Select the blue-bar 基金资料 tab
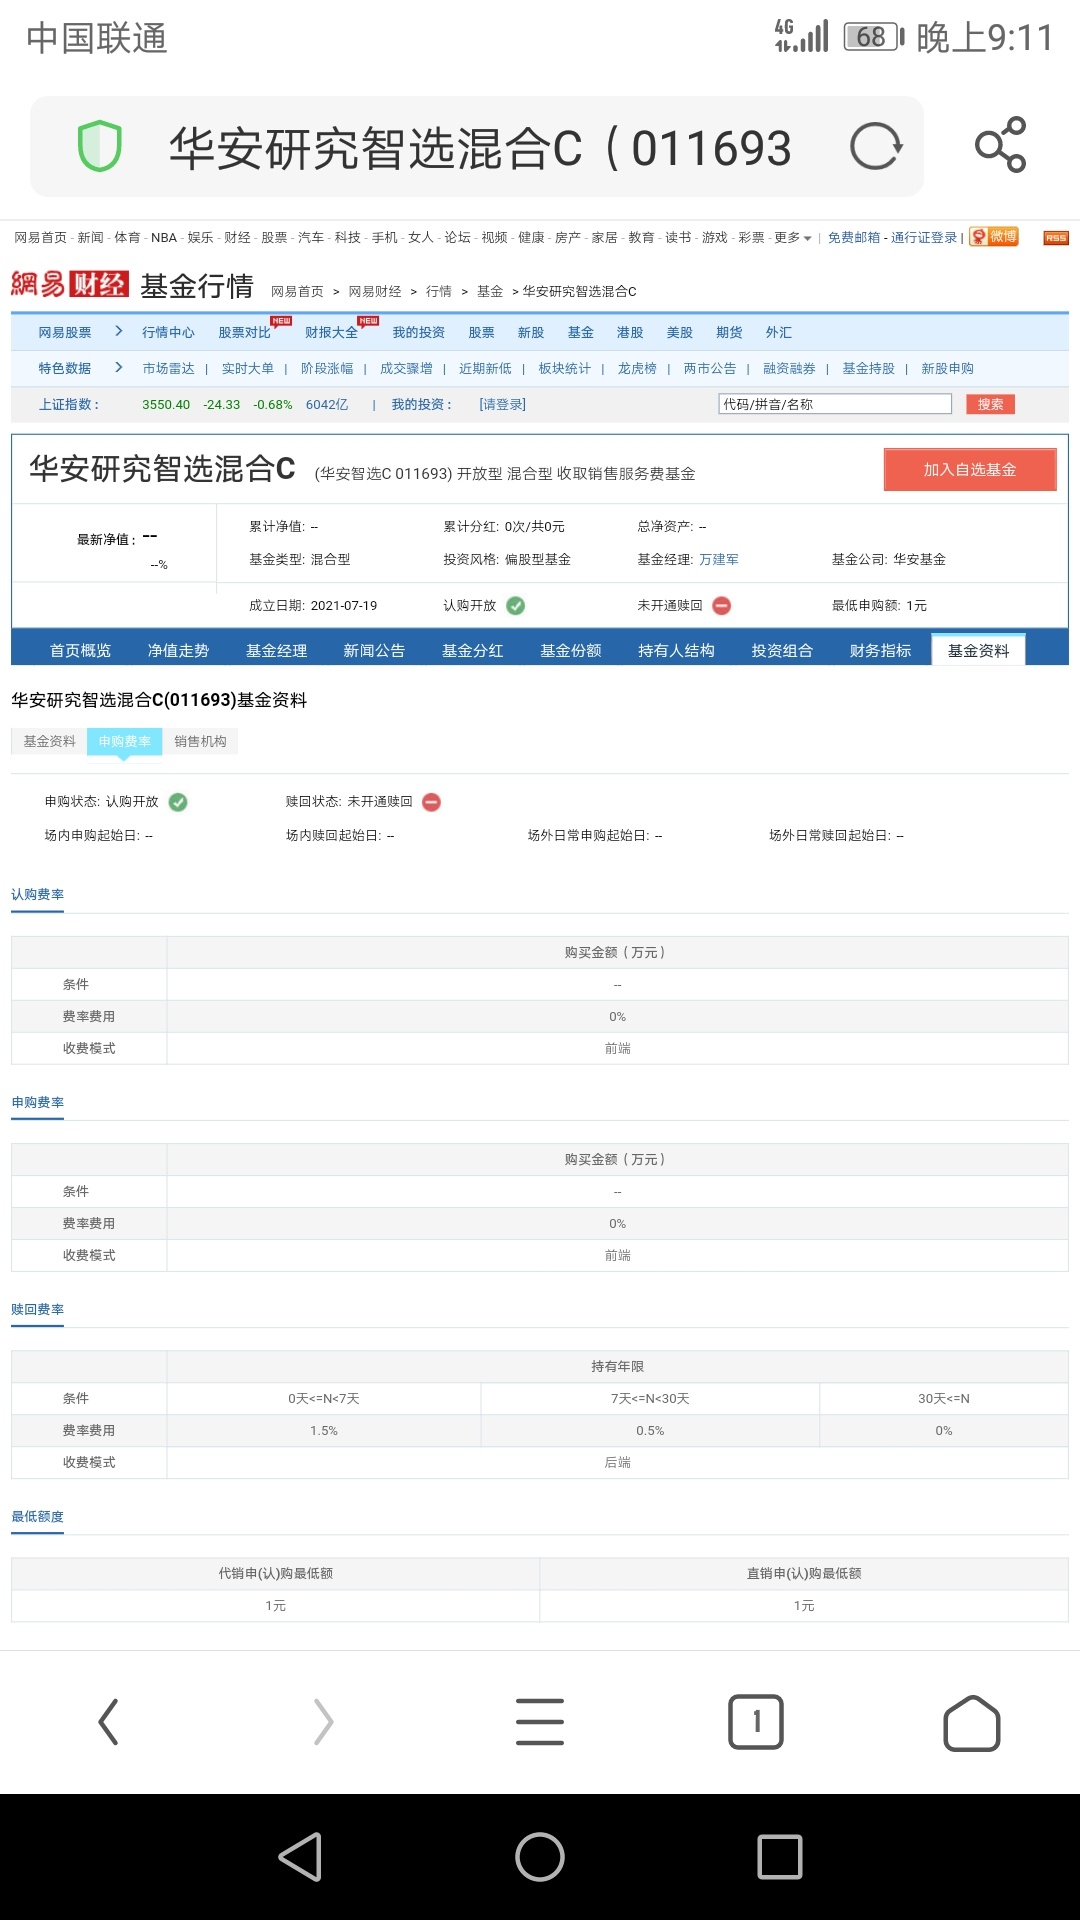1080x1920 pixels. pos(979,650)
